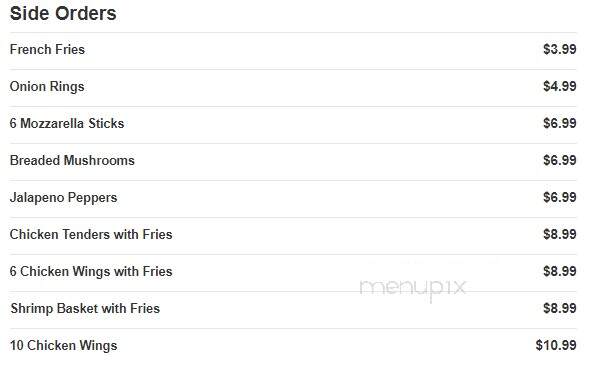Select Shrimp Basket with Fries
Viewport: 592px width, 370px height.
pyautogui.click(x=85, y=309)
